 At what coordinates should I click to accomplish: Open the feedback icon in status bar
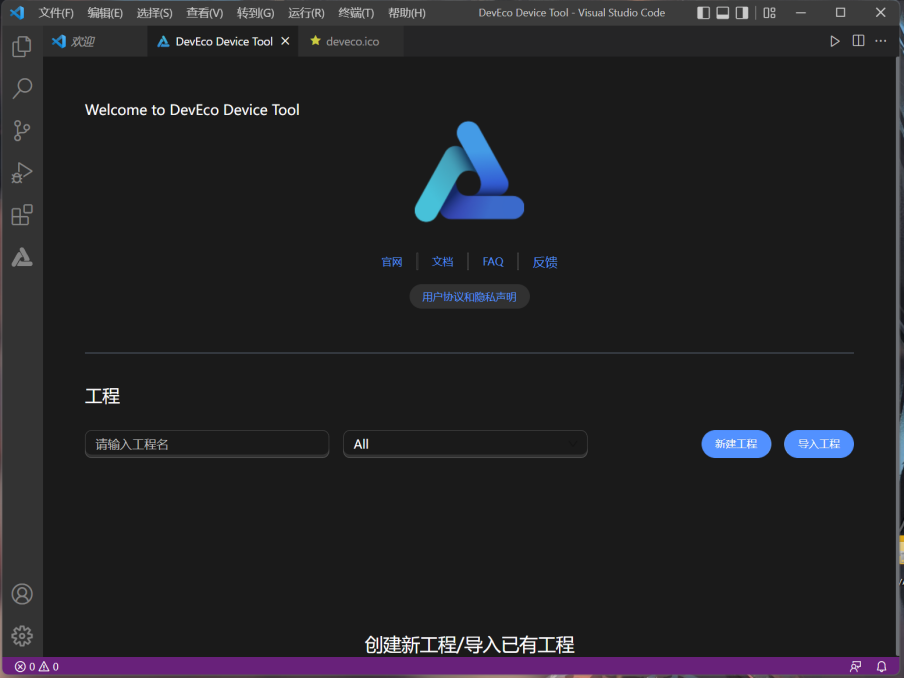coord(856,666)
